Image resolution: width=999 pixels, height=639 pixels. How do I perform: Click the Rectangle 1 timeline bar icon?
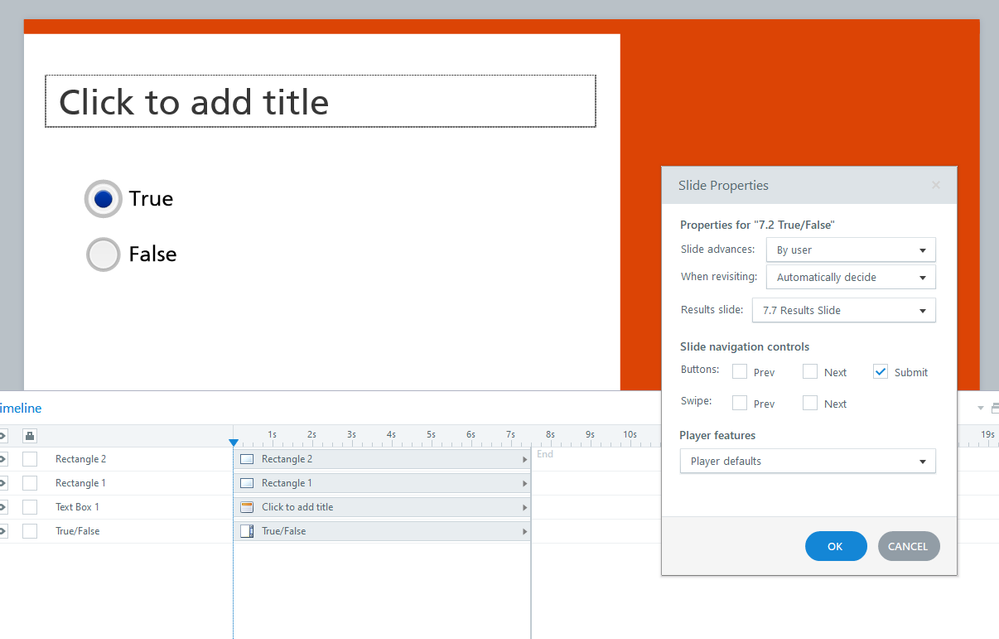pos(247,483)
